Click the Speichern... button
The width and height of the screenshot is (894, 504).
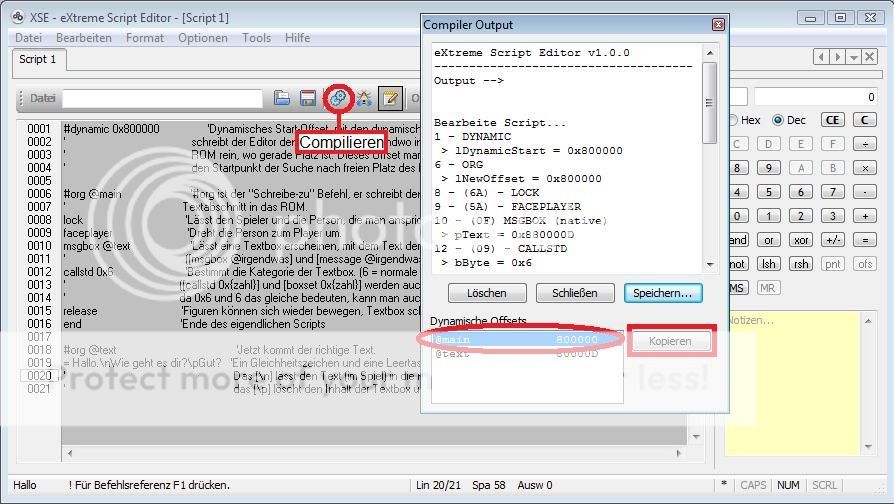coord(663,293)
